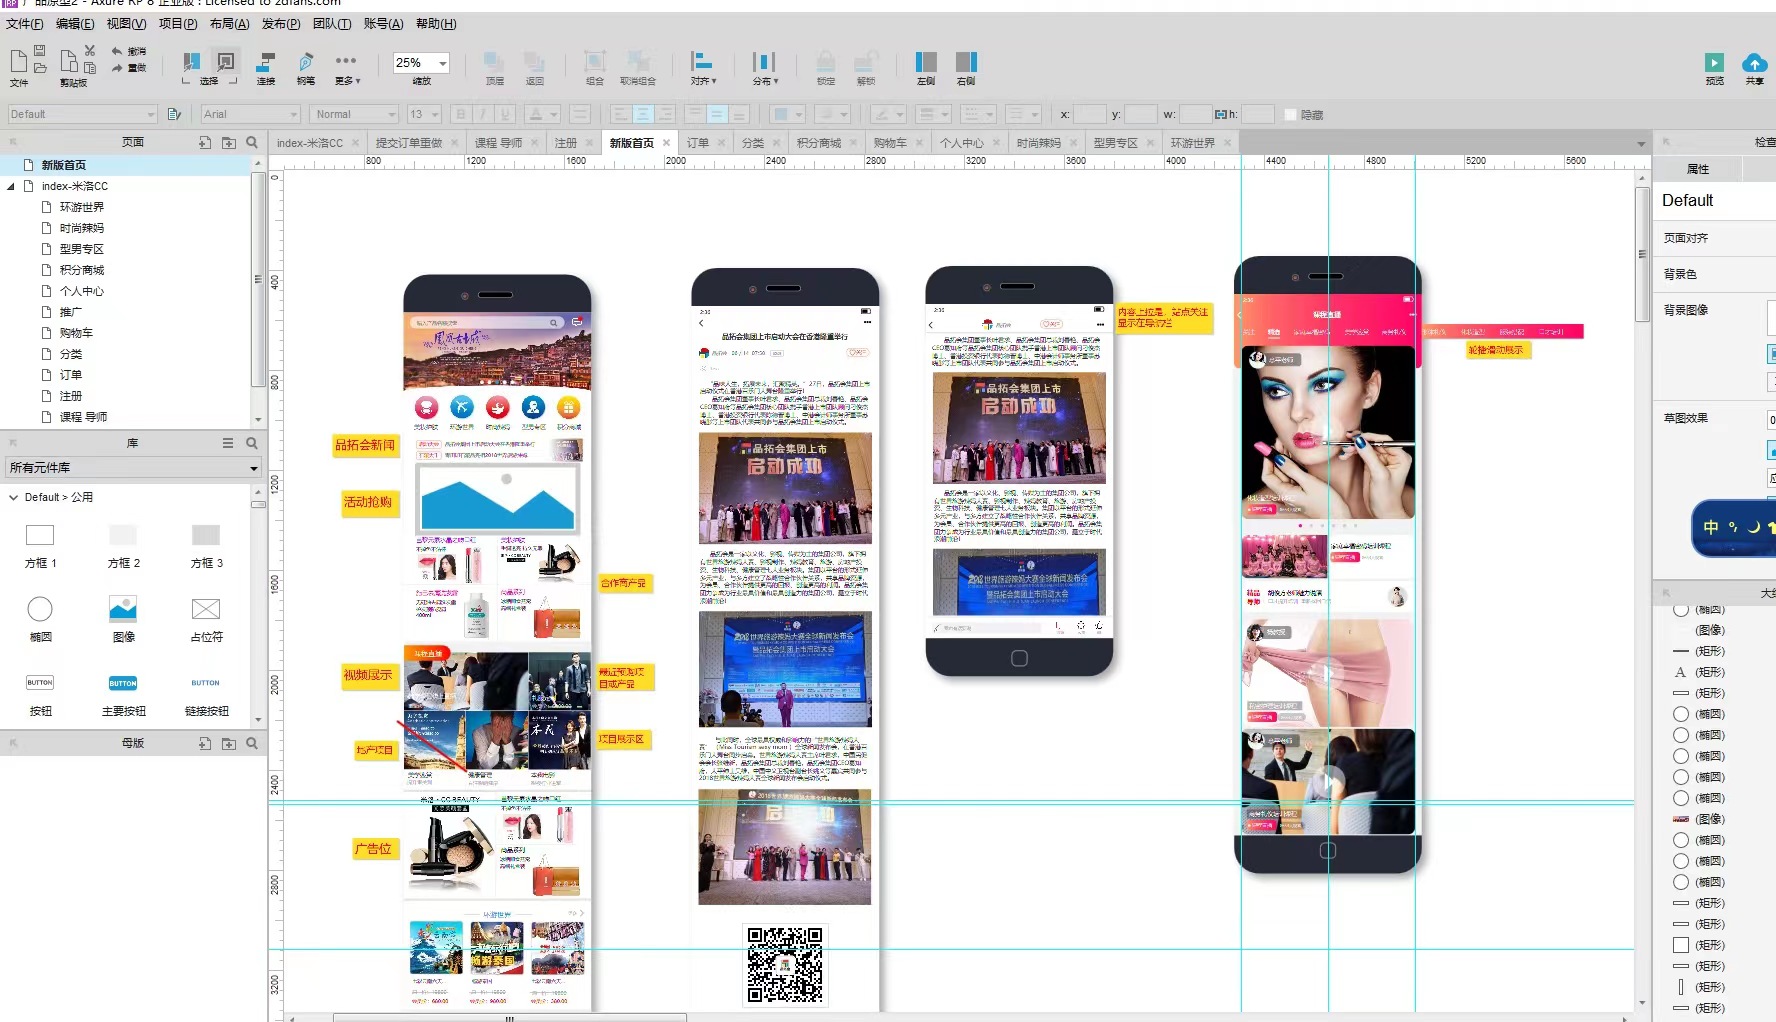Screen dimensions: 1776x1022
Task: Click the open folder icon
Action: 40,68
